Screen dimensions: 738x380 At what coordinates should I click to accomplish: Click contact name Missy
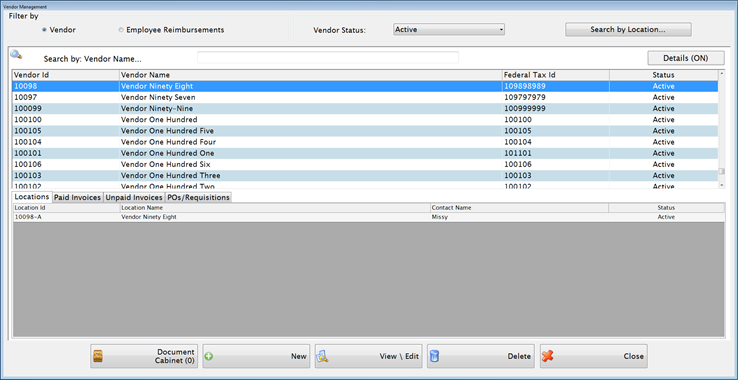439,218
